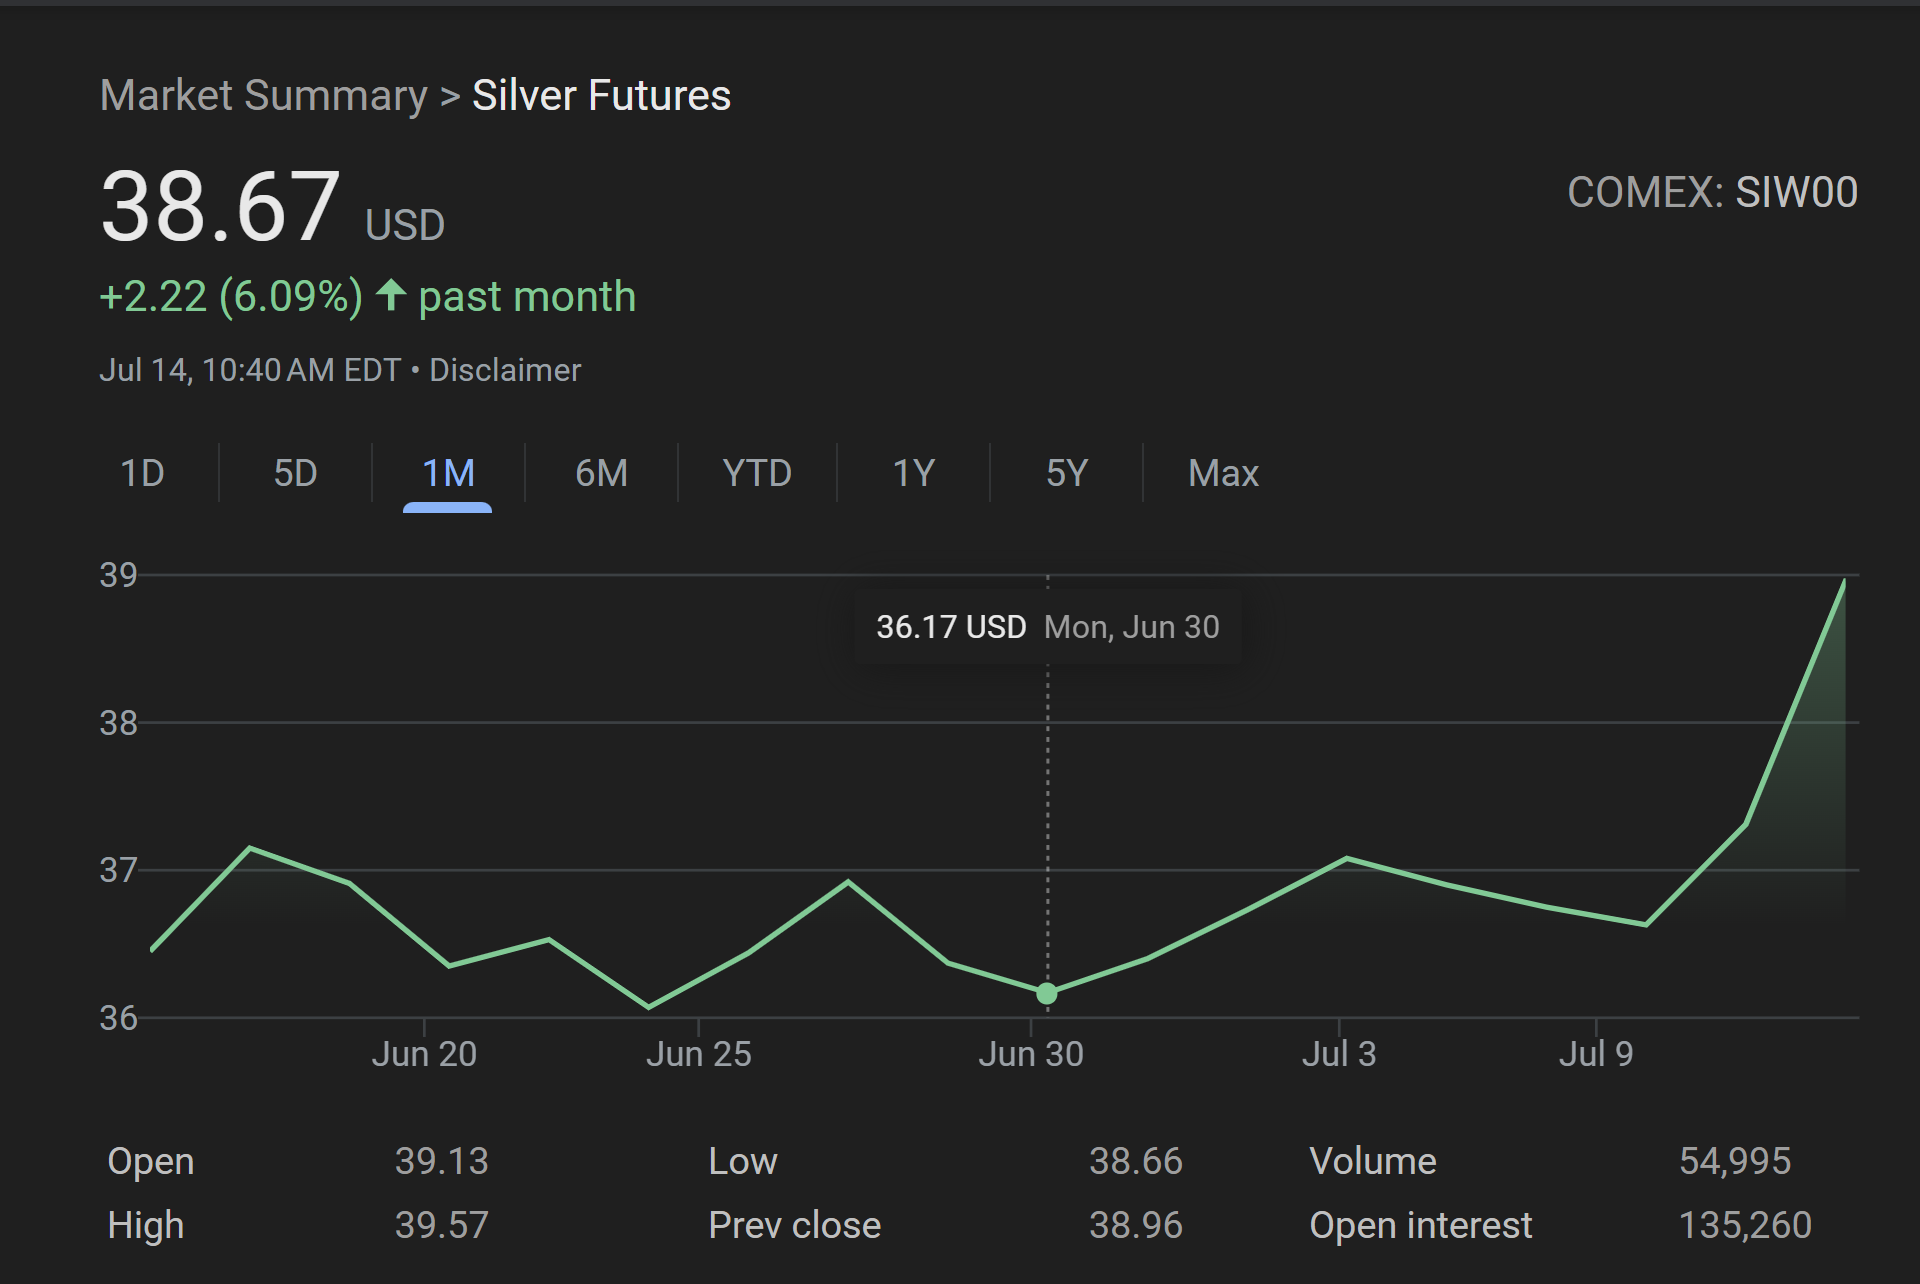This screenshot has width=1920, height=1284.
Task: Switch to the 5D chart range
Action: click(295, 473)
